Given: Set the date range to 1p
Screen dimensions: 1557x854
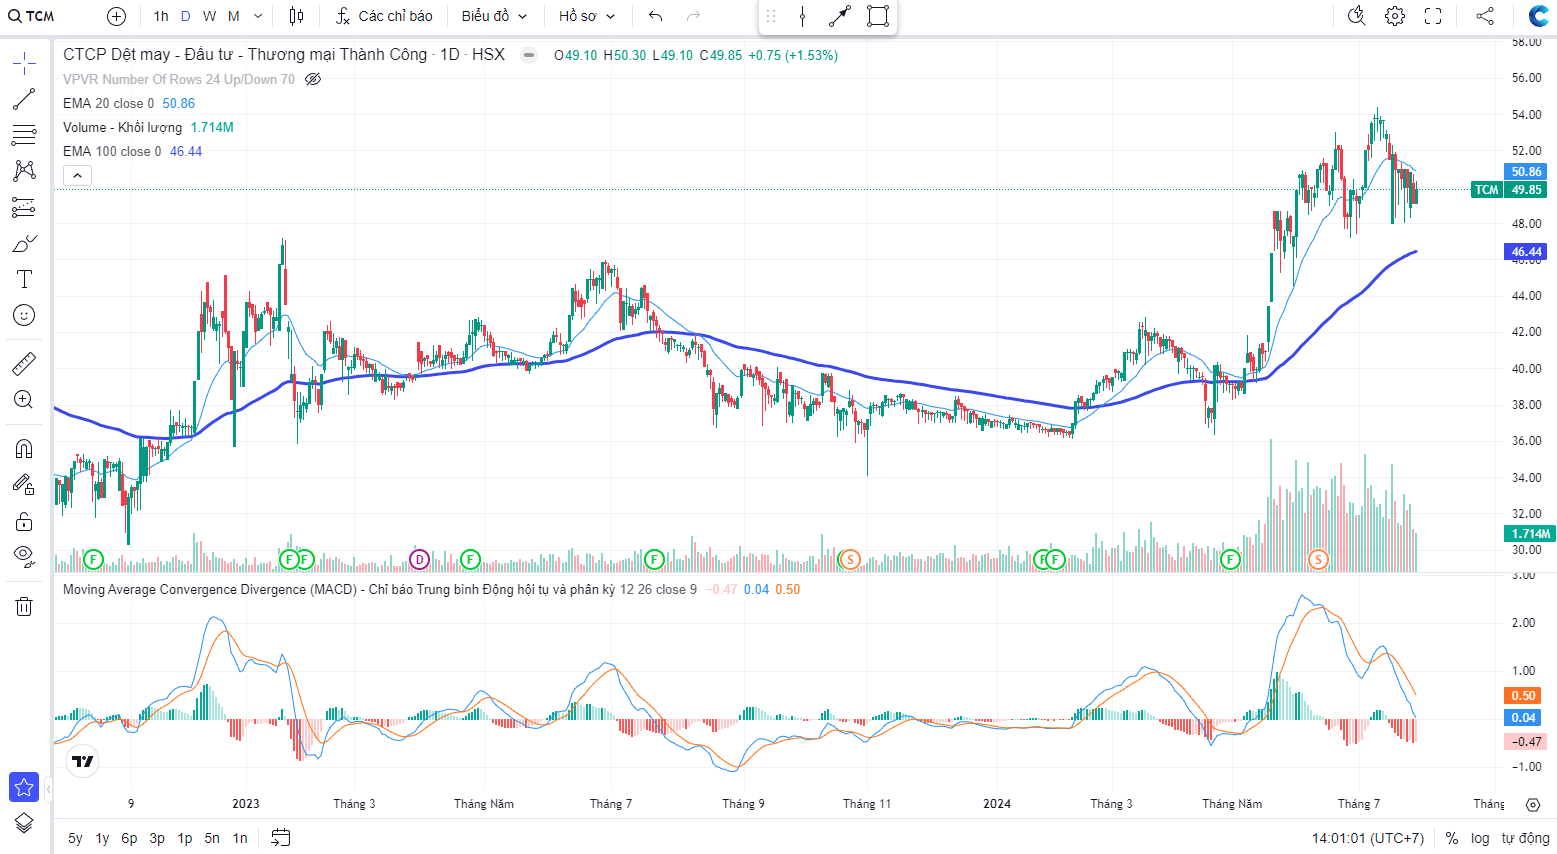Looking at the screenshot, I should click(185, 838).
